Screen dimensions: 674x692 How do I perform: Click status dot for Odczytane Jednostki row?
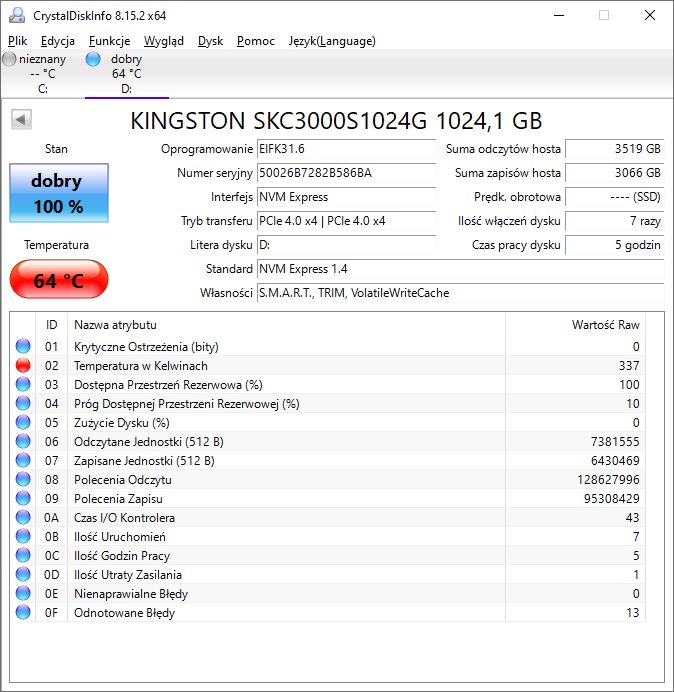(23, 441)
